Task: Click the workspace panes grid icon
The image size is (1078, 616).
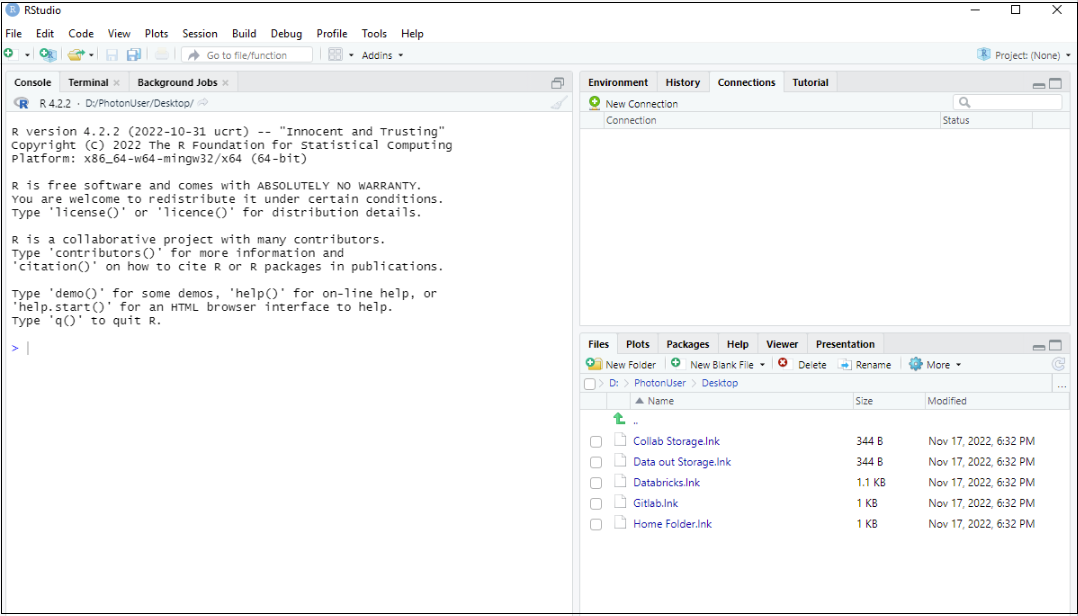Action: (x=335, y=54)
